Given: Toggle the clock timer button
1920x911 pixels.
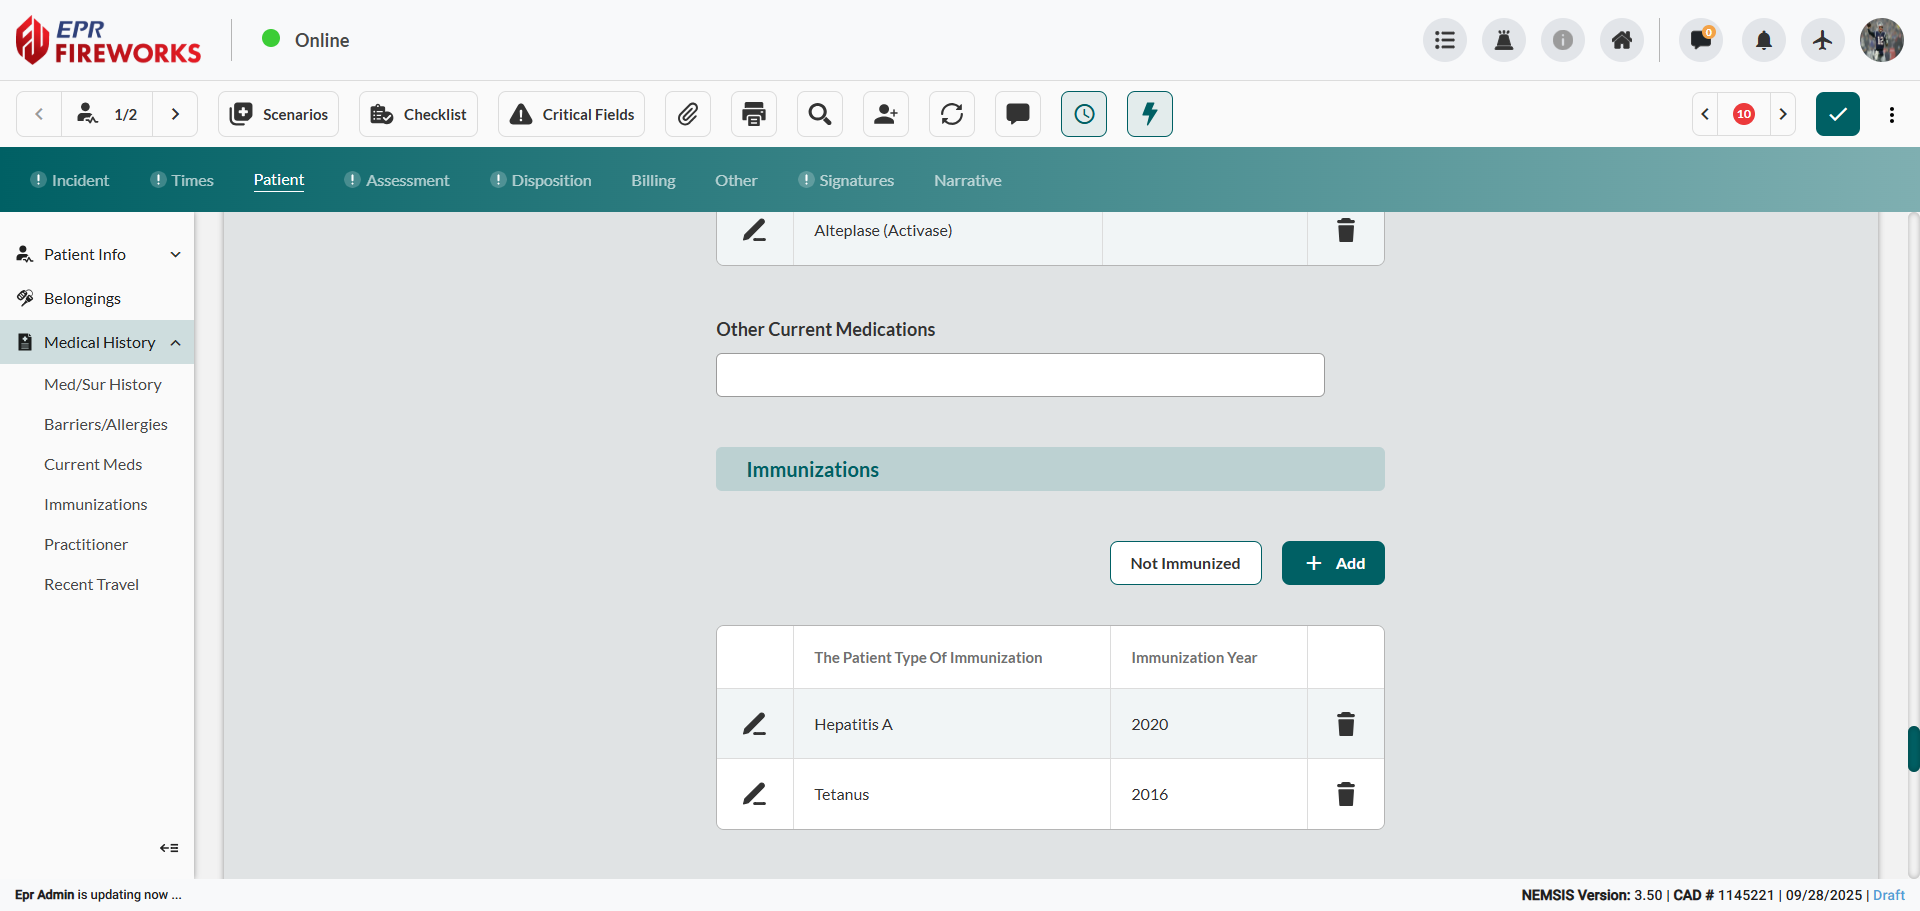Looking at the screenshot, I should click(1084, 114).
